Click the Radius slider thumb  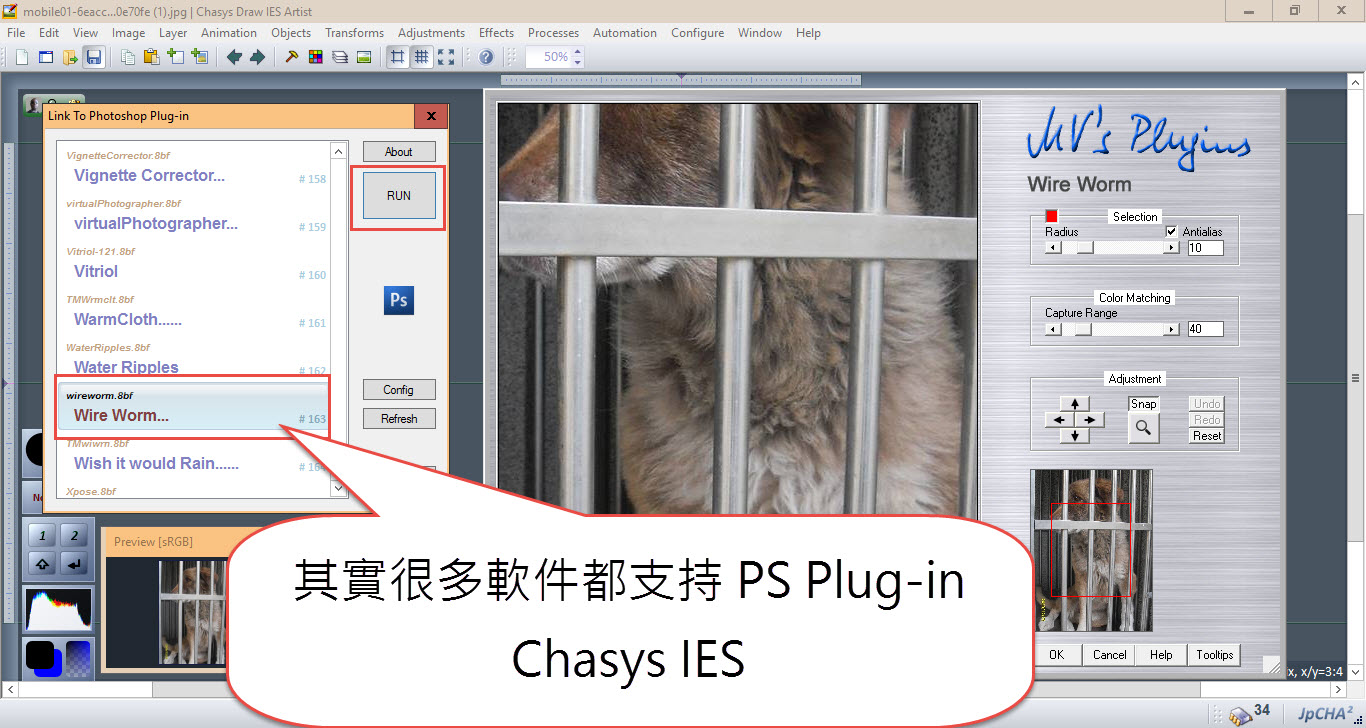[x=1085, y=248]
